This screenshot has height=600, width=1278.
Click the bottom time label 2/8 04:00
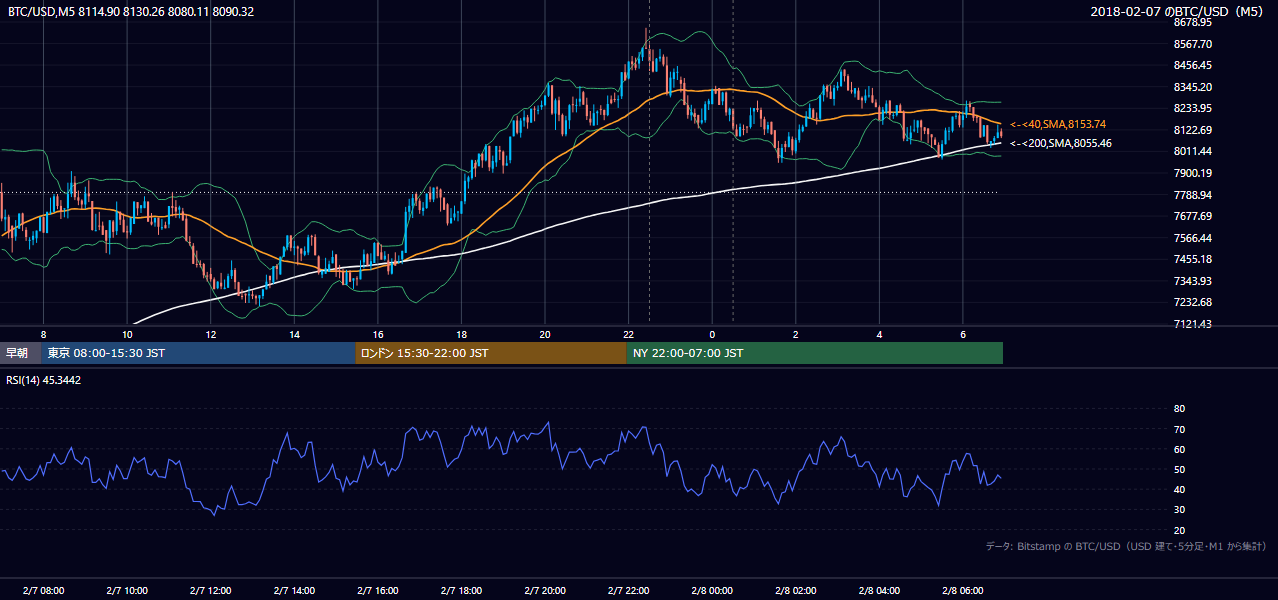click(880, 590)
